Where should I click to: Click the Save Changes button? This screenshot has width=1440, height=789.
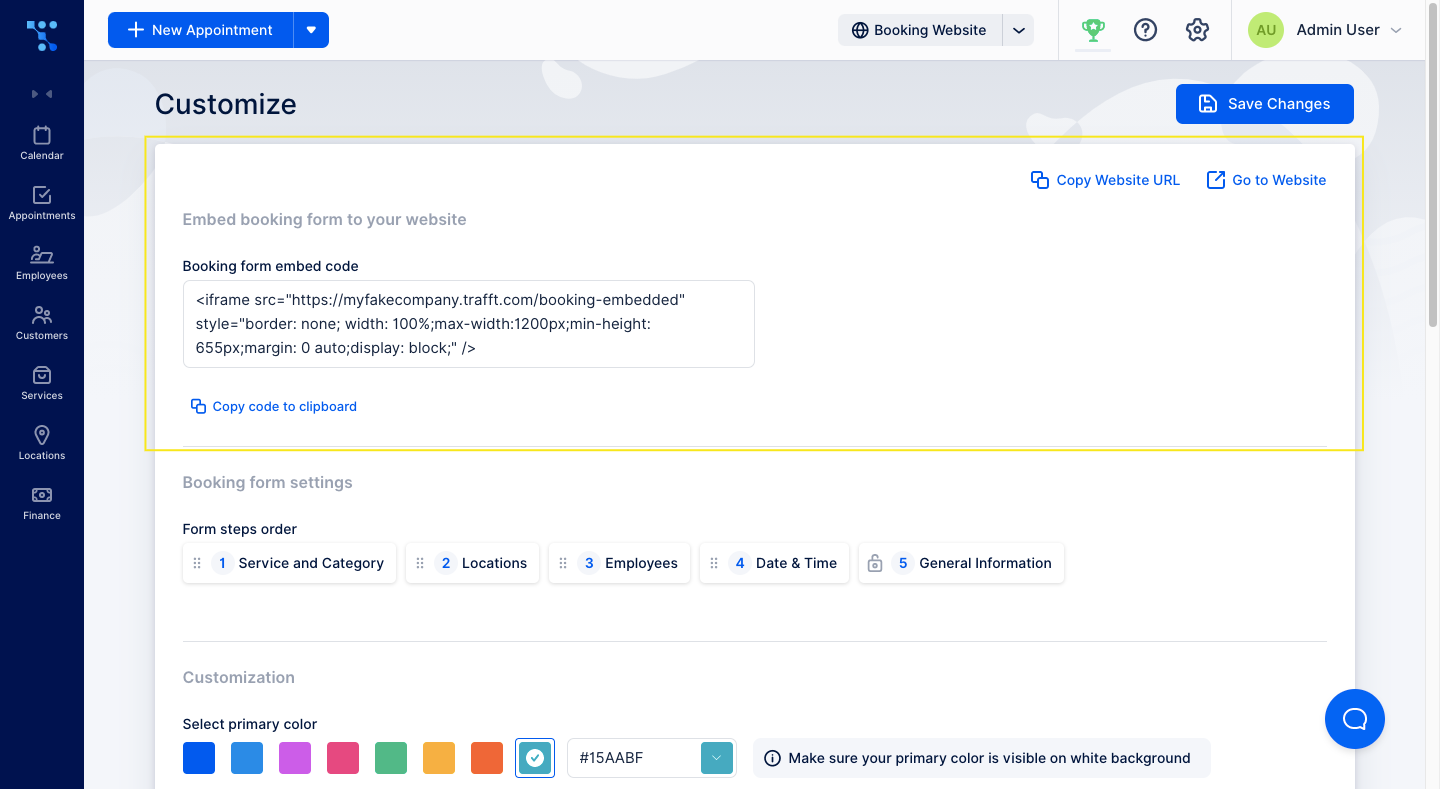click(1264, 104)
